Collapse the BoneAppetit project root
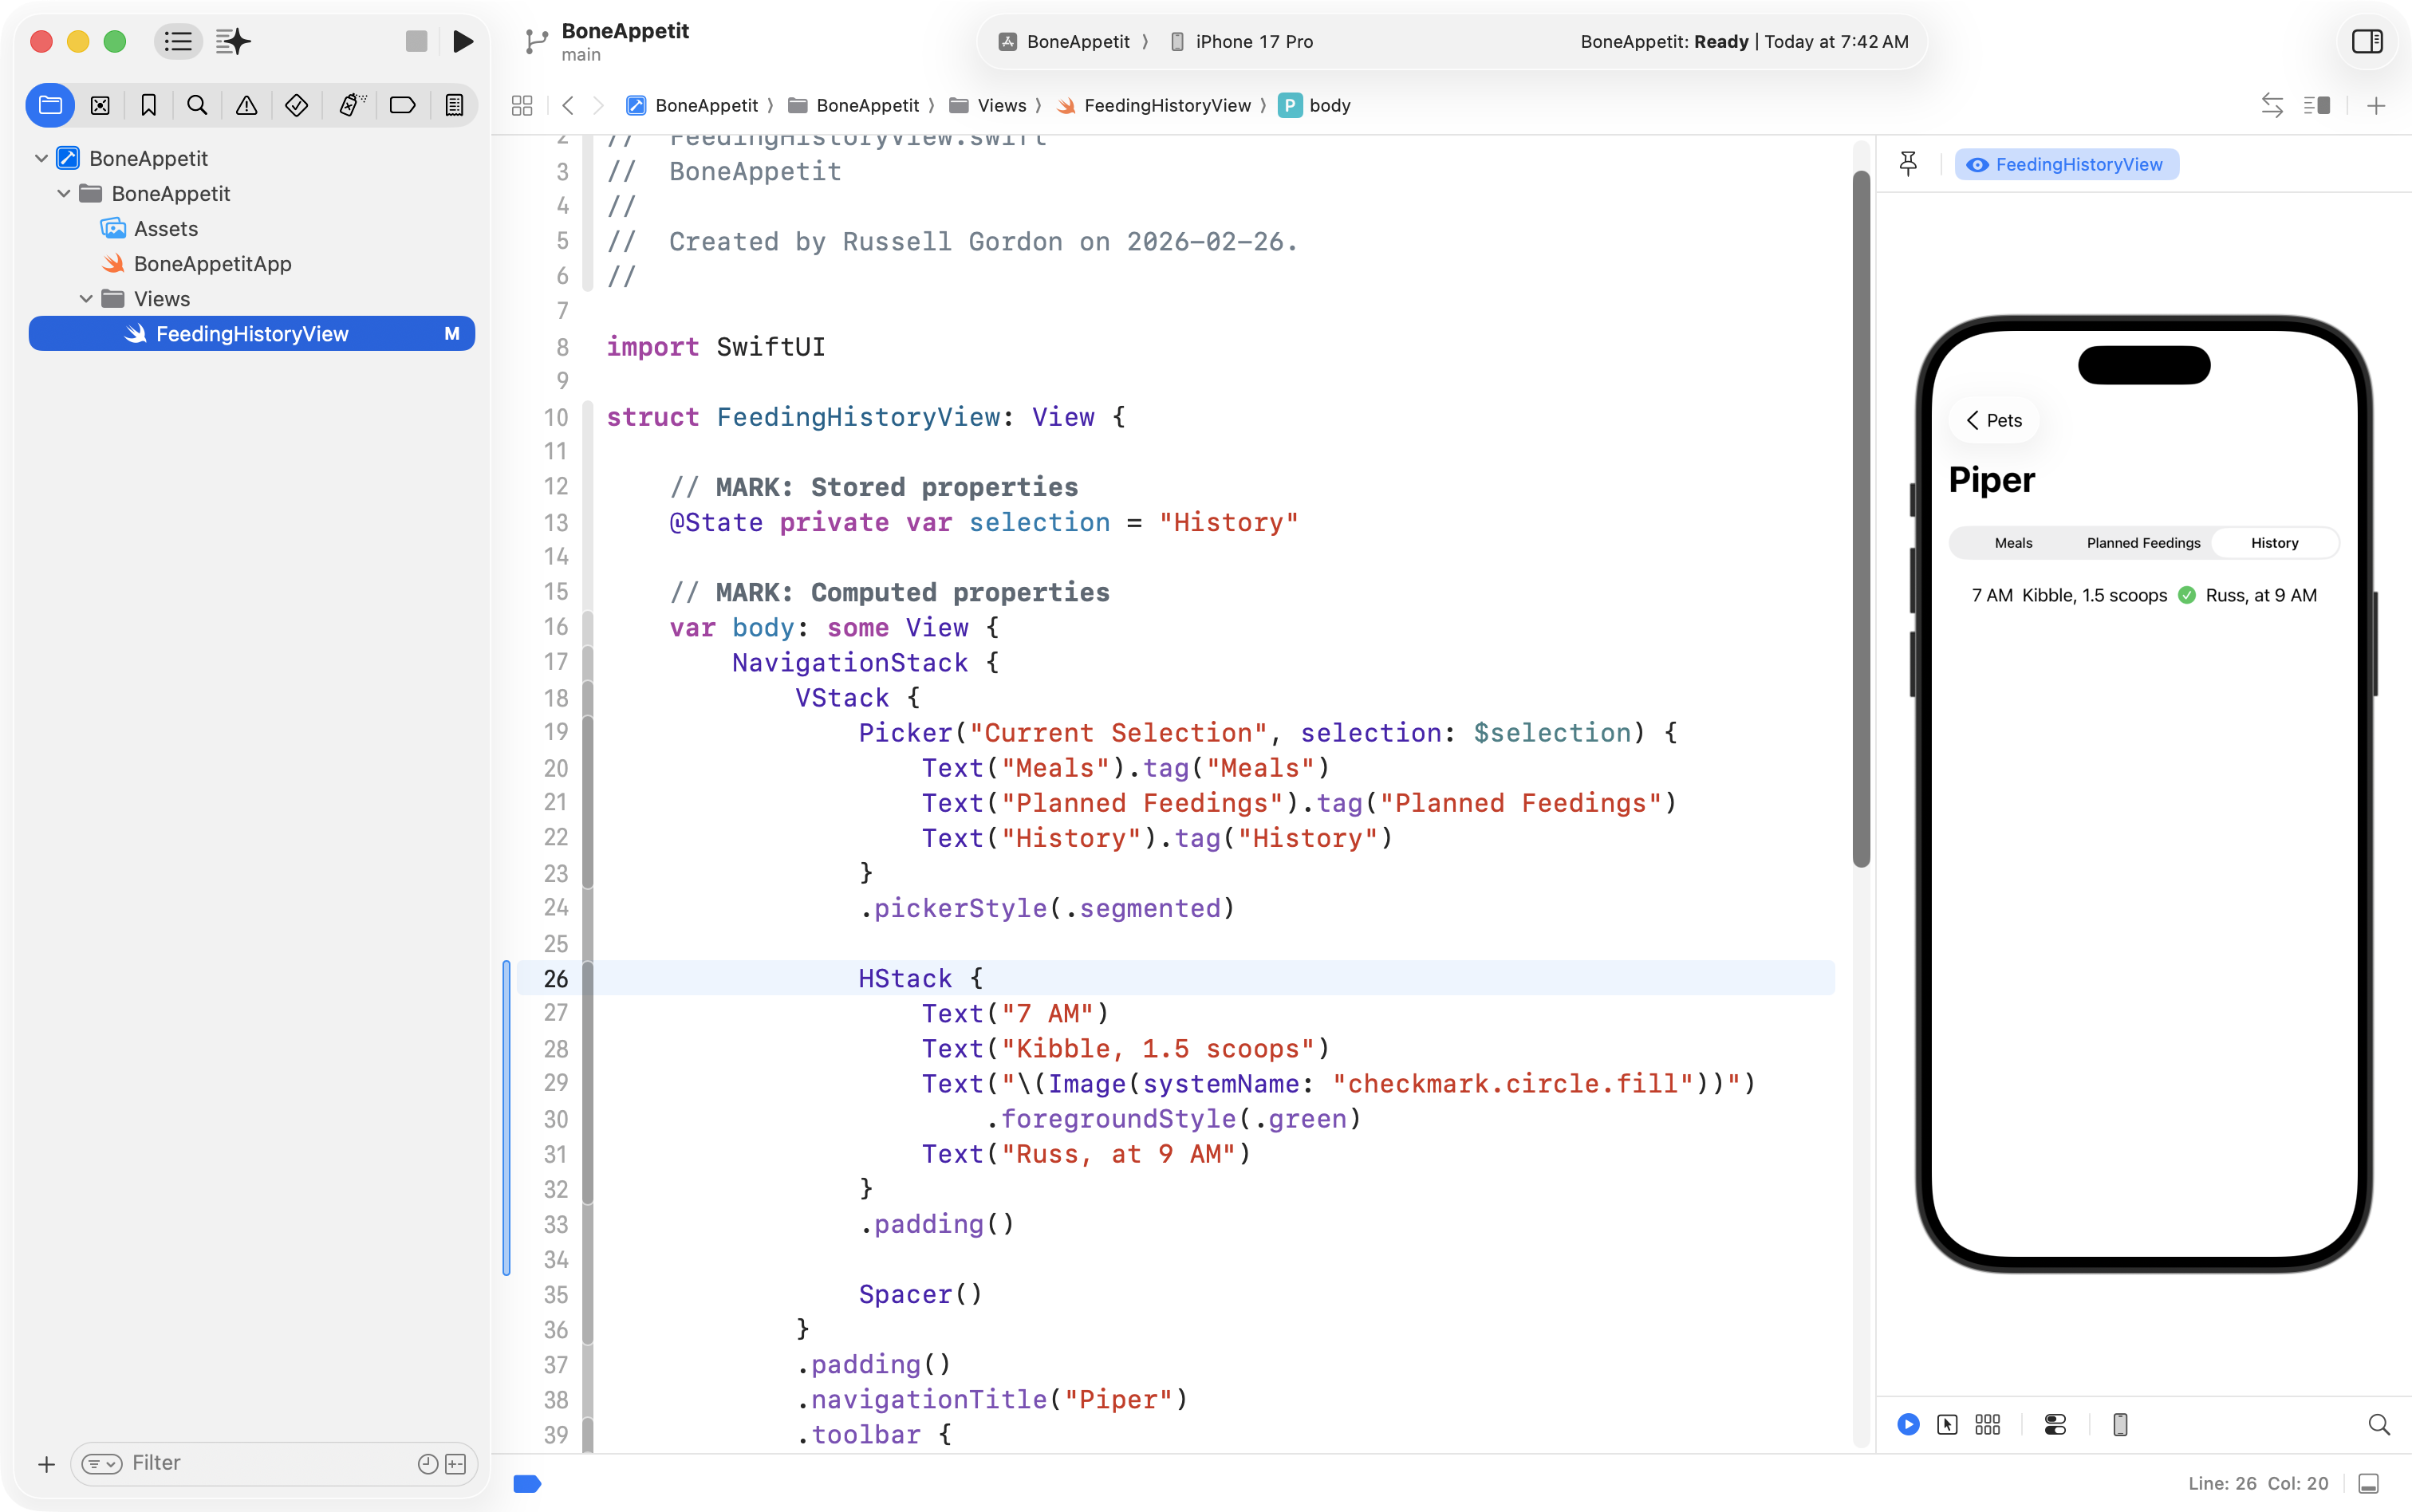The width and height of the screenshot is (2412, 1512). coord(41,158)
